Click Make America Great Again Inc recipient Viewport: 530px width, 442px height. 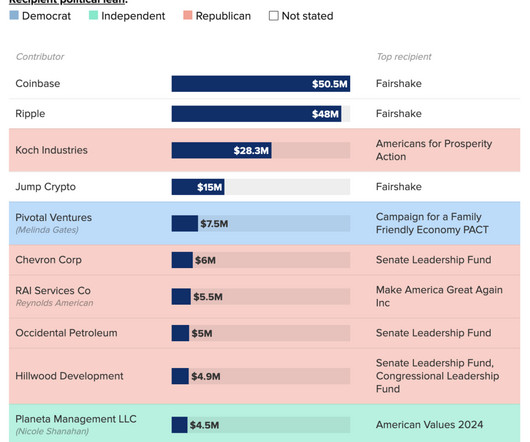pyautogui.click(x=439, y=296)
